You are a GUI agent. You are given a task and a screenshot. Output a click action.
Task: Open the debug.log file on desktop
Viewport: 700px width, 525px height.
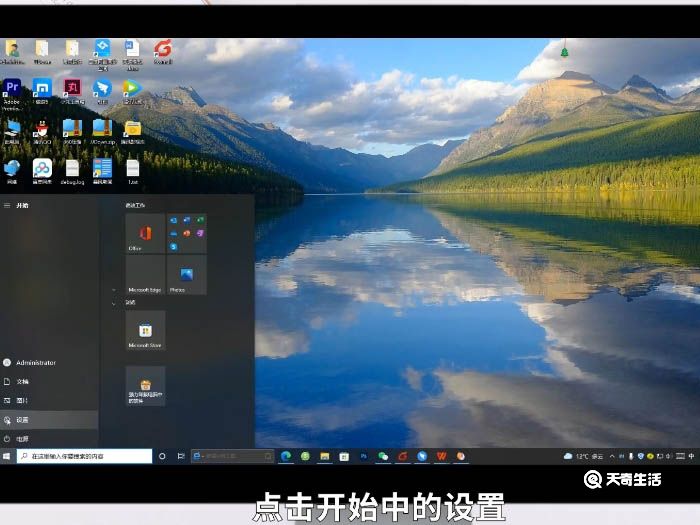coord(72,170)
